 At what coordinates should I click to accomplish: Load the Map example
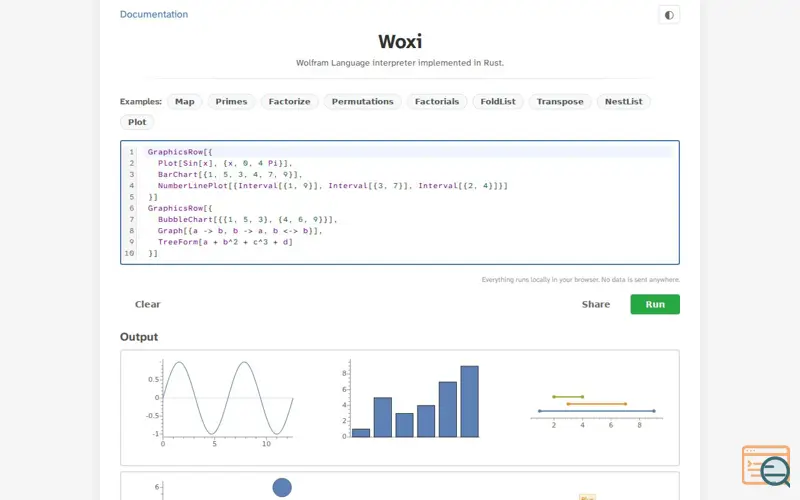pos(185,102)
